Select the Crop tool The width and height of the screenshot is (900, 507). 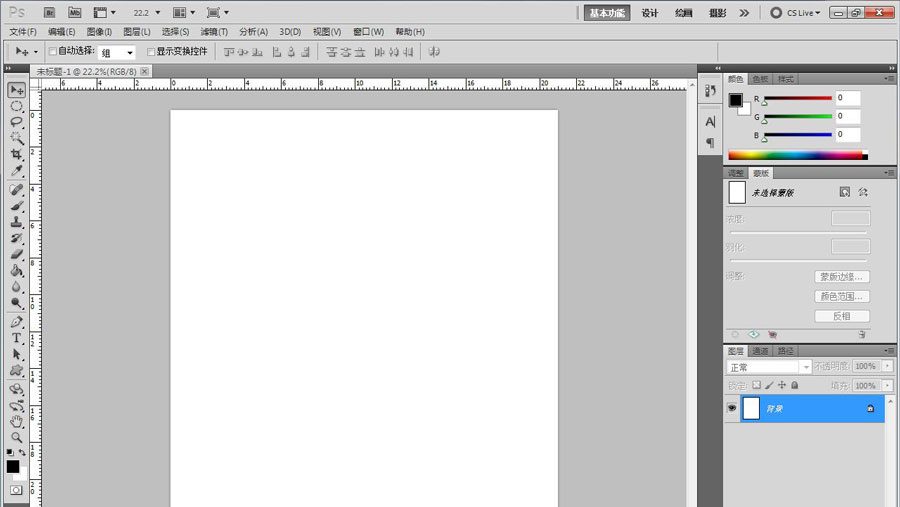tap(17, 155)
